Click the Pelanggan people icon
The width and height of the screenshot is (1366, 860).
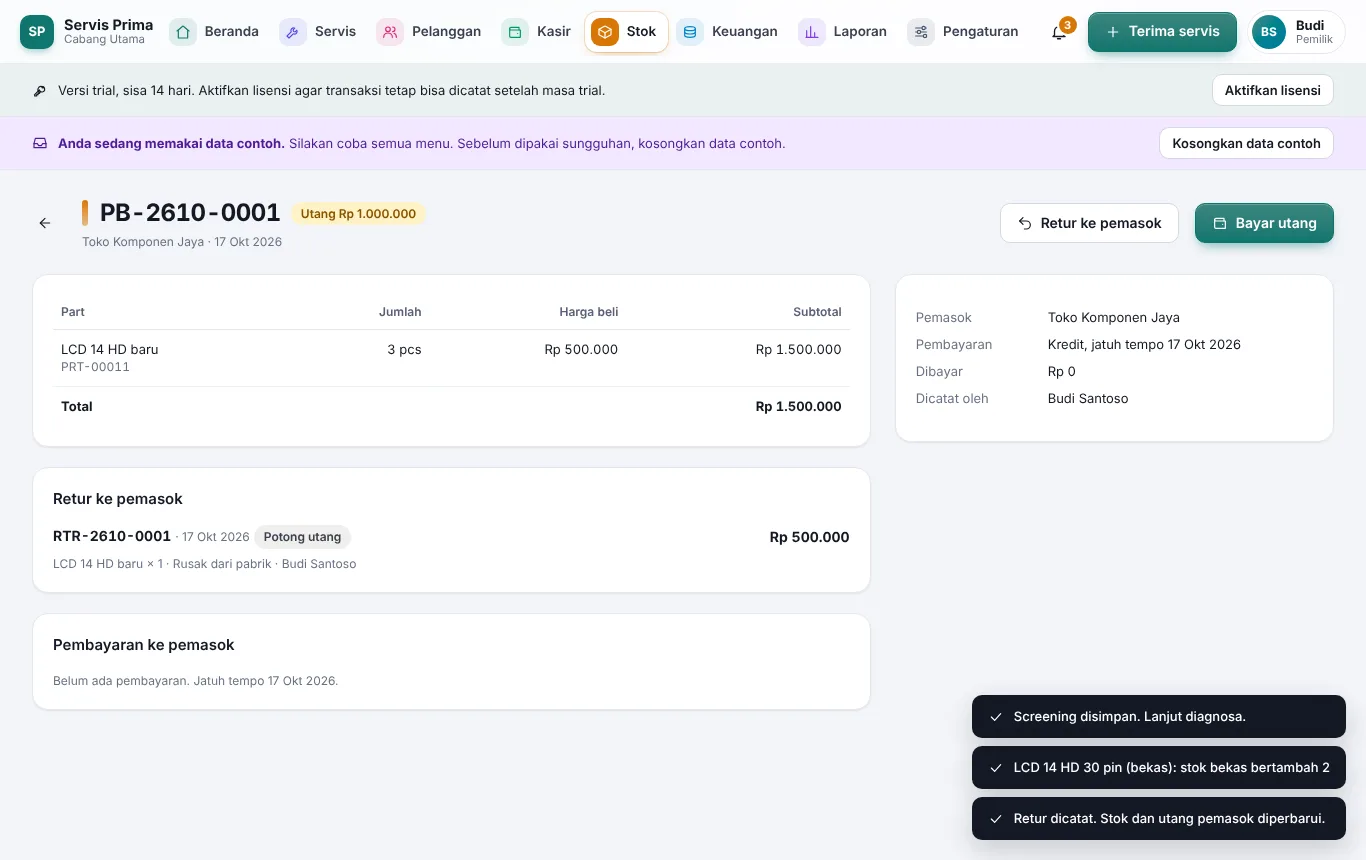click(390, 32)
